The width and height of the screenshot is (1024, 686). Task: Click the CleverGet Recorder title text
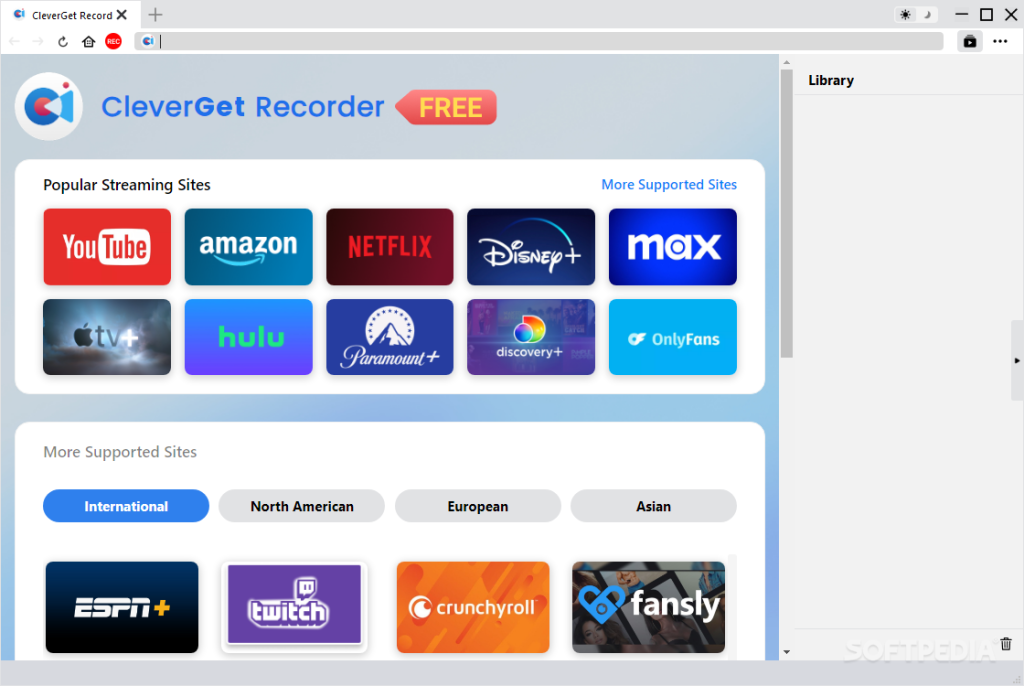click(x=242, y=106)
